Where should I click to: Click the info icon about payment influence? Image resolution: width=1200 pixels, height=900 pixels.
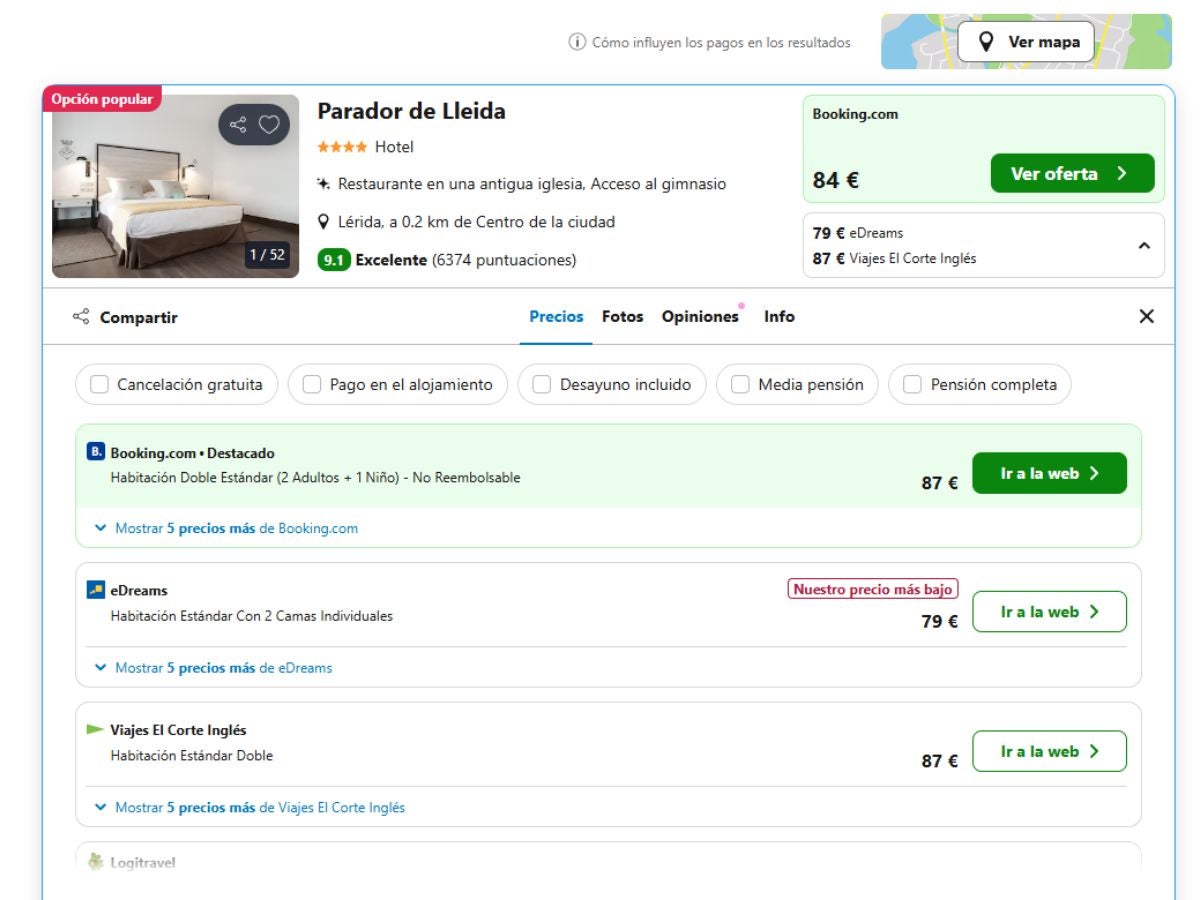point(577,42)
